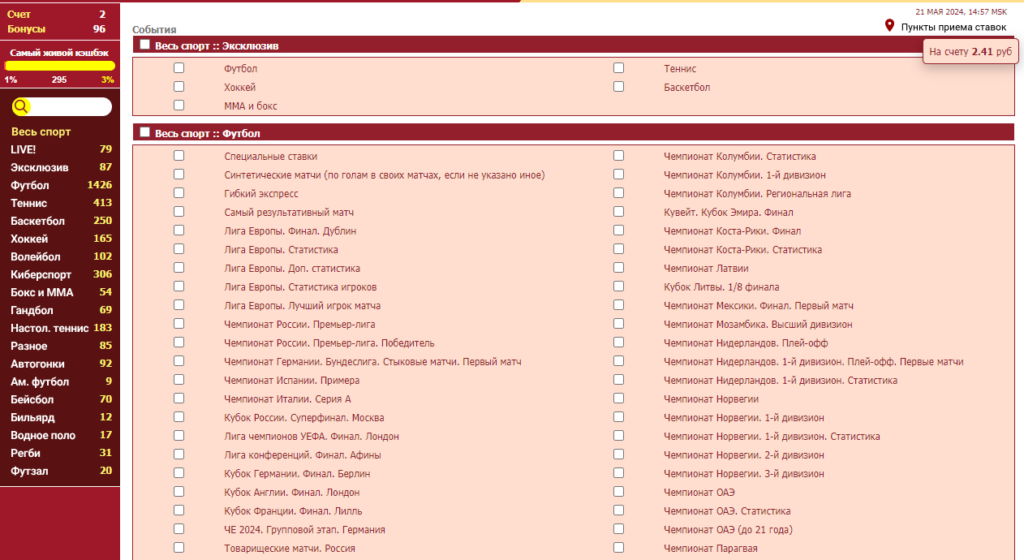Click Кубок Германии. Финал. Берлин text
This screenshot has height=560, width=1024.
tap(297, 474)
